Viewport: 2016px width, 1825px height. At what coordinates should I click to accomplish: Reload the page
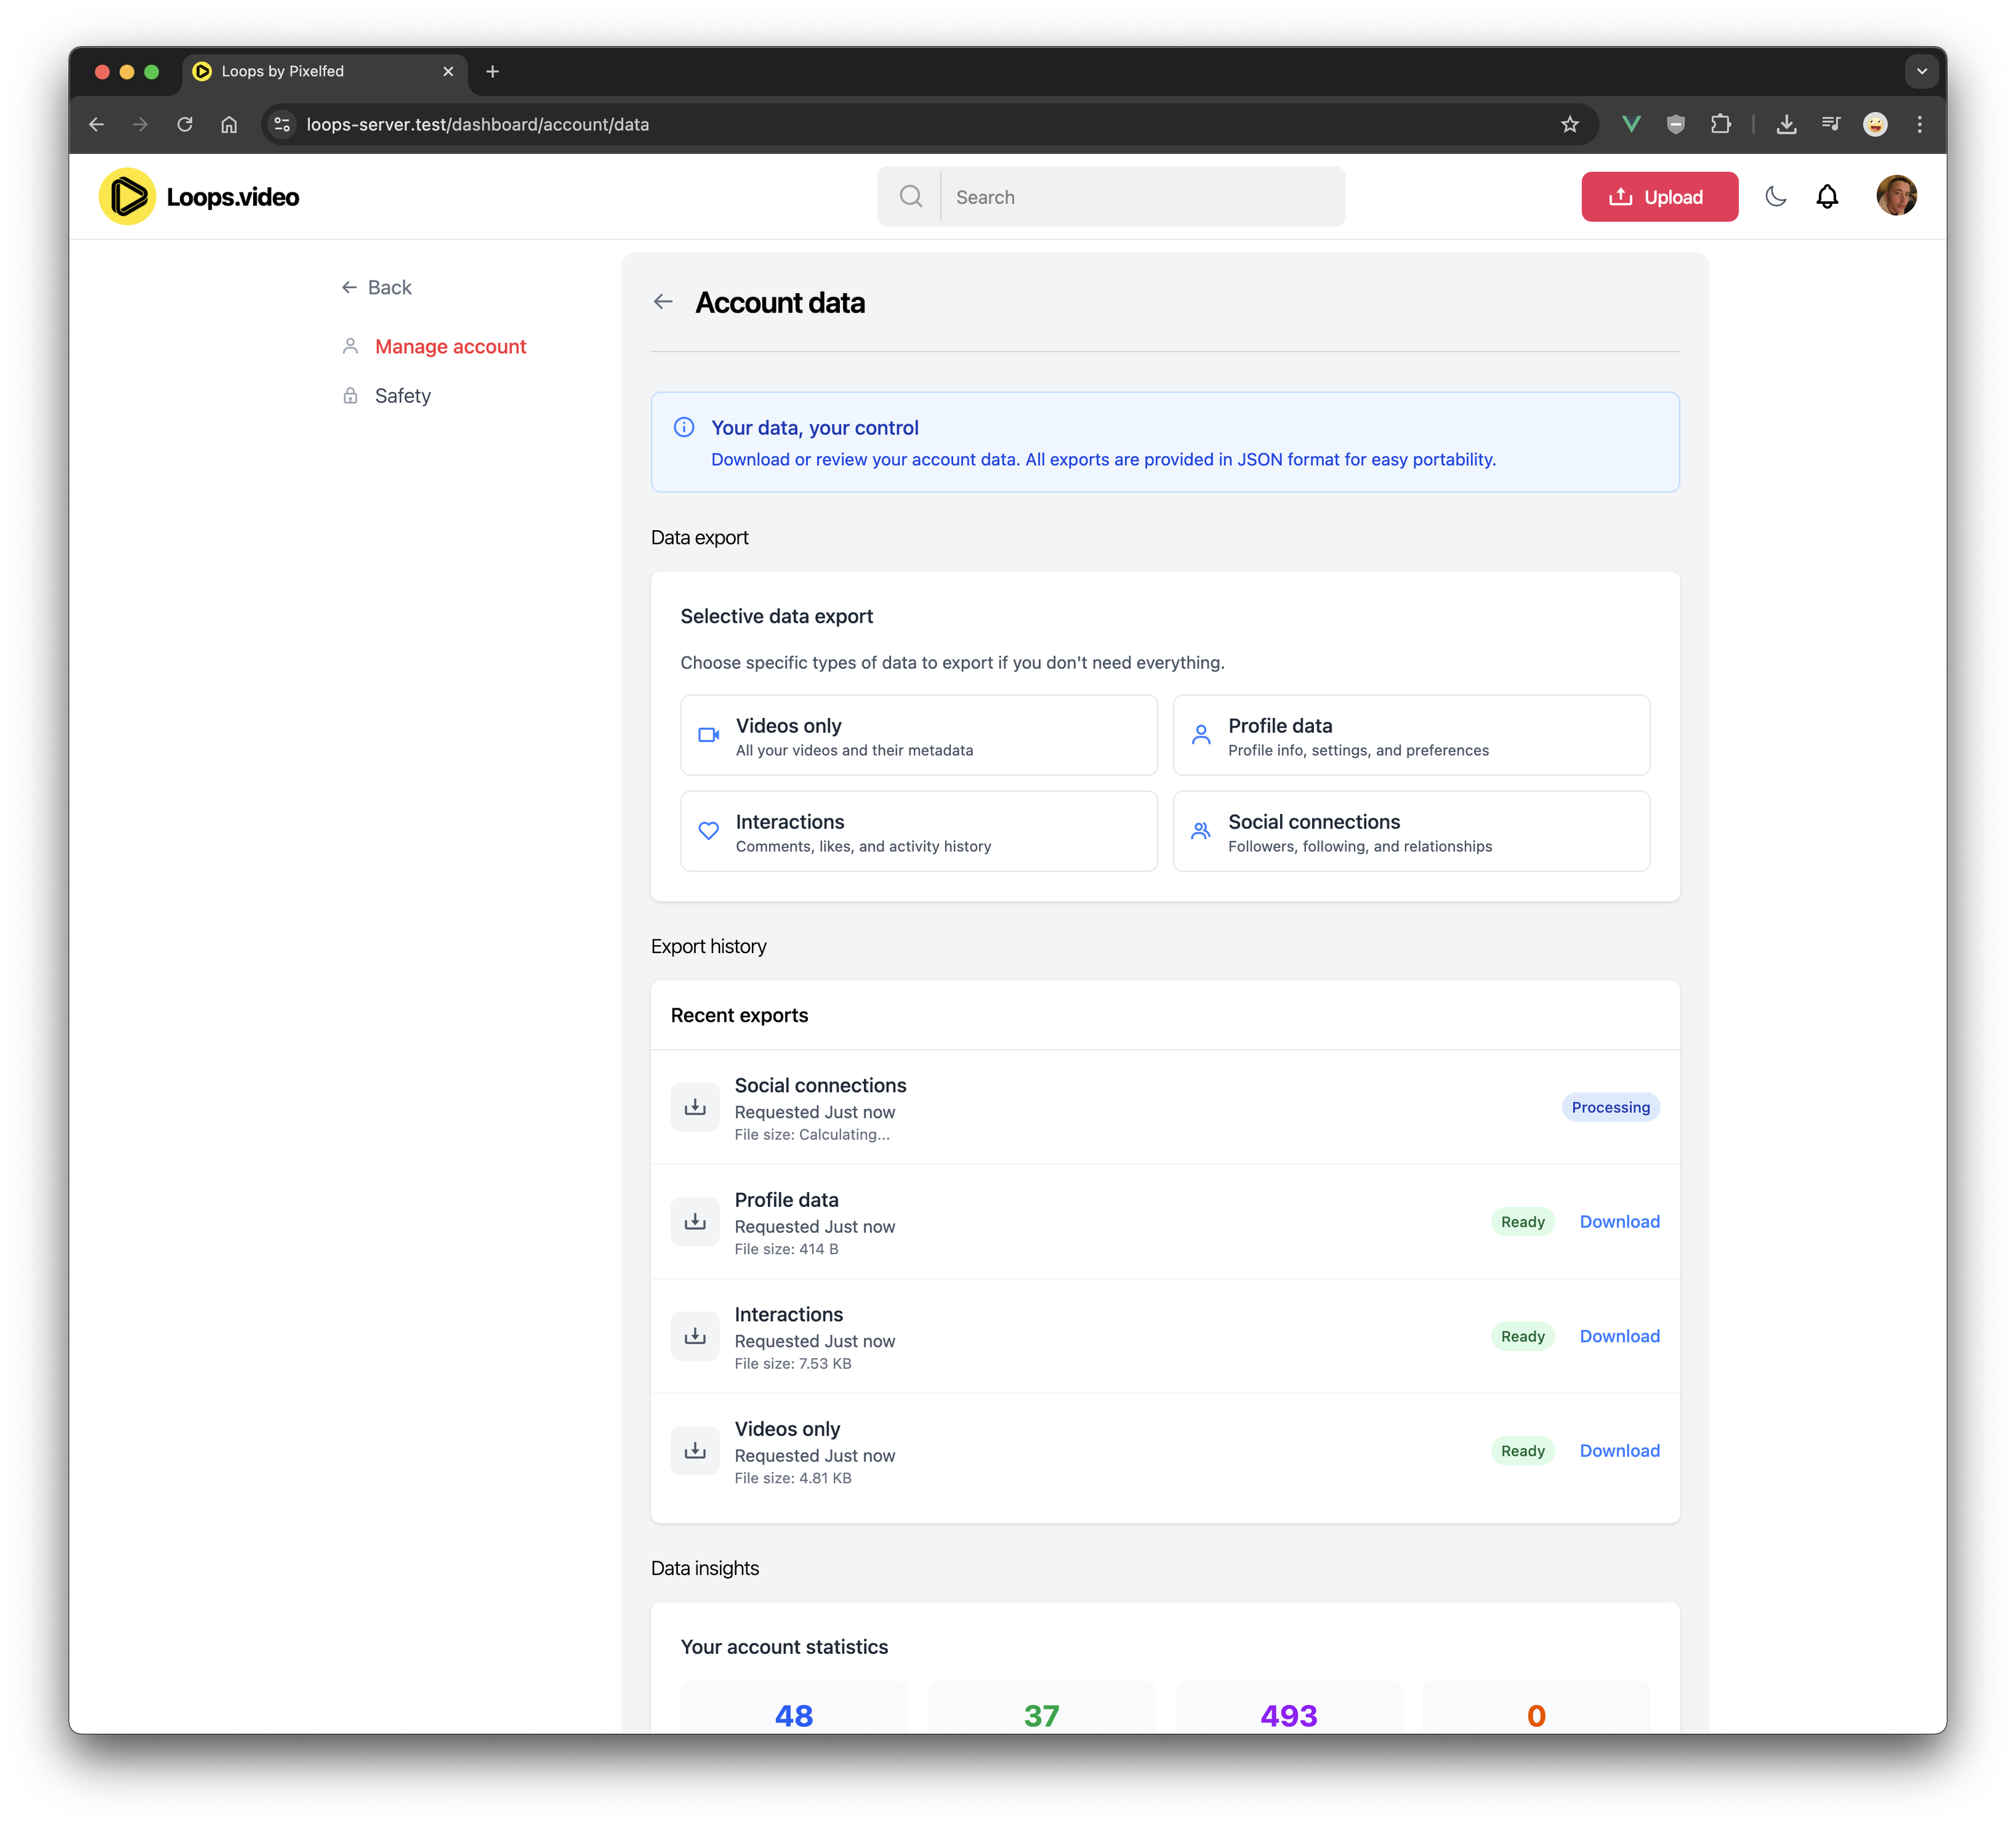click(185, 125)
